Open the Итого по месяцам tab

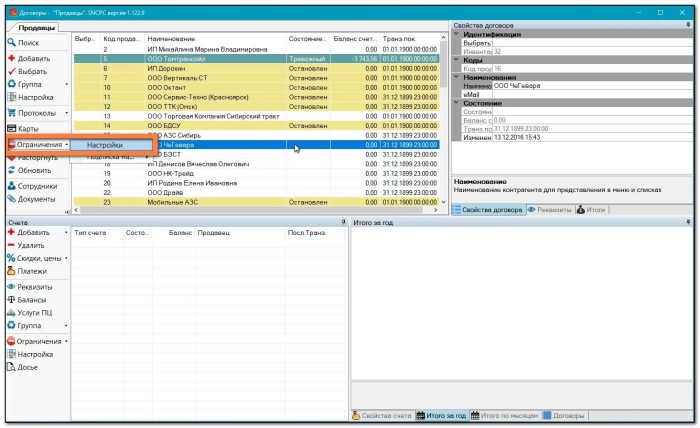tap(504, 416)
